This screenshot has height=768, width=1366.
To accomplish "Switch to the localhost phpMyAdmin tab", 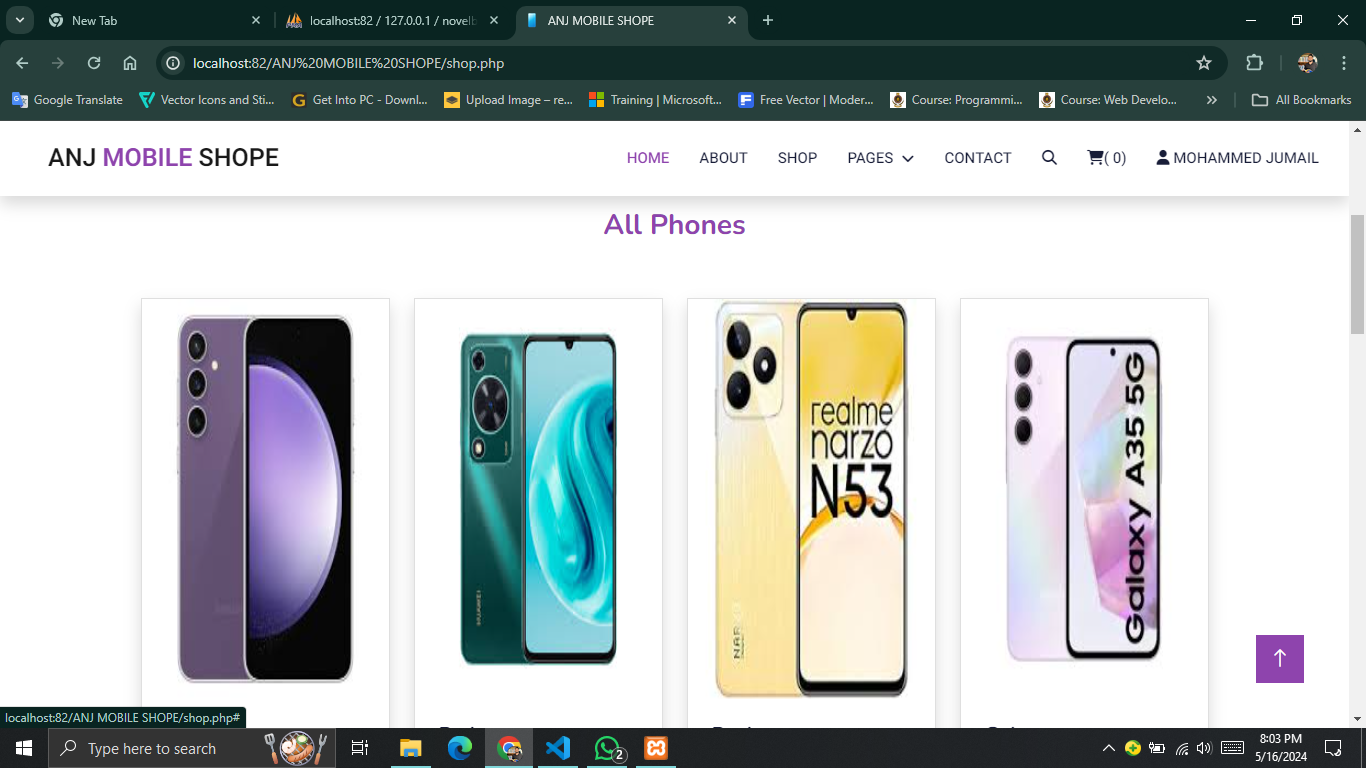I will pyautogui.click(x=392, y=20).
